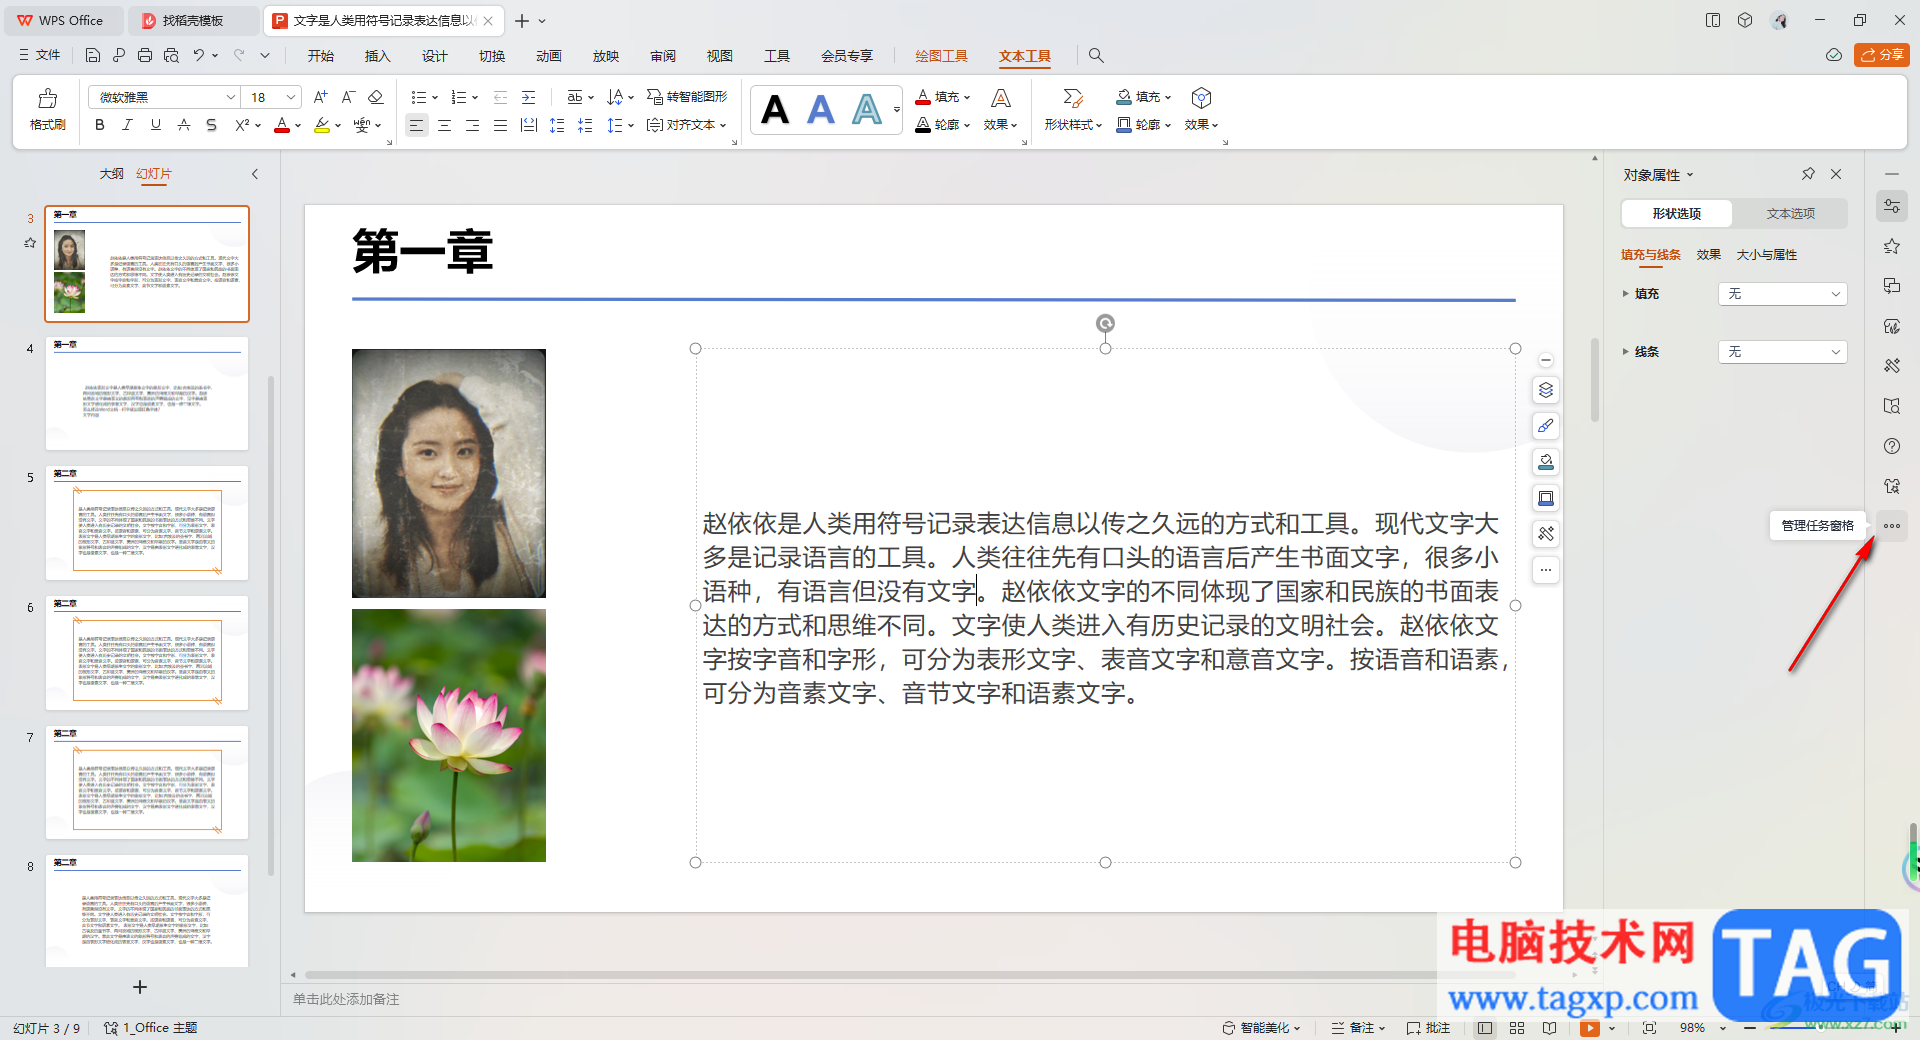Click Convert to Smart Graphic (转智能图形)
Screen dimensions: 1920x1040
[x=687, y=97]
